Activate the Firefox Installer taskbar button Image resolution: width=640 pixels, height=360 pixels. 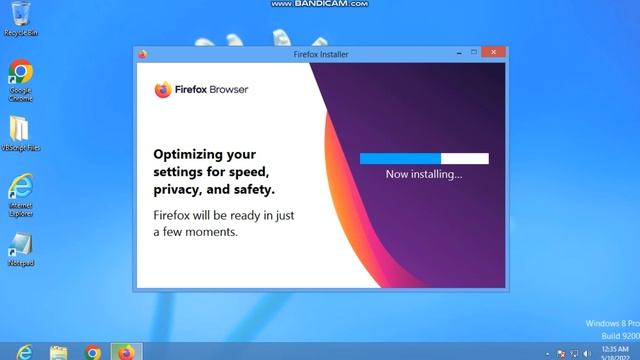[127, 352]
